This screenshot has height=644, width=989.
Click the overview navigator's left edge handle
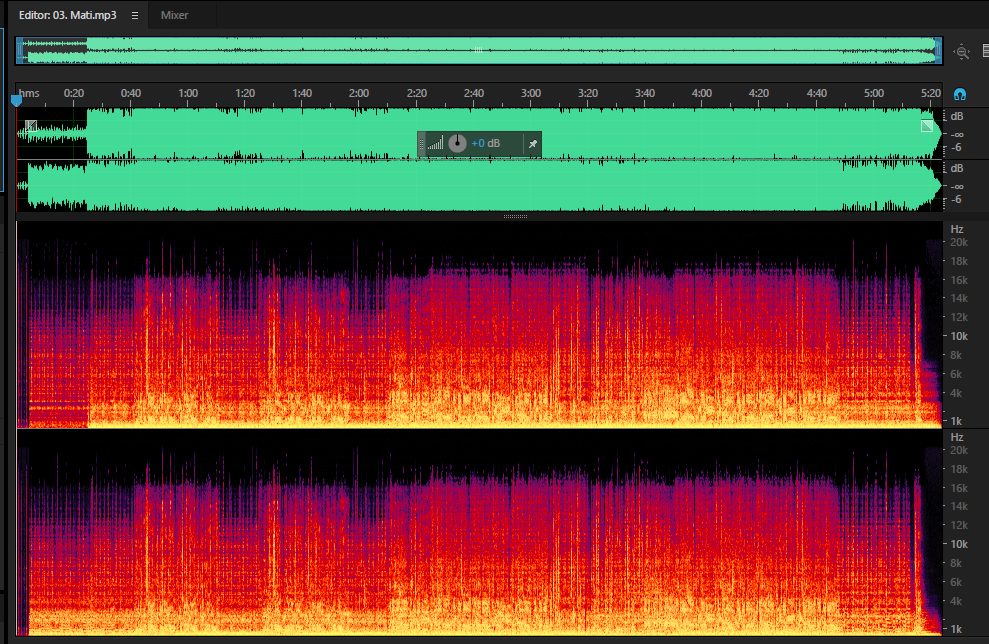pos(20,50)
